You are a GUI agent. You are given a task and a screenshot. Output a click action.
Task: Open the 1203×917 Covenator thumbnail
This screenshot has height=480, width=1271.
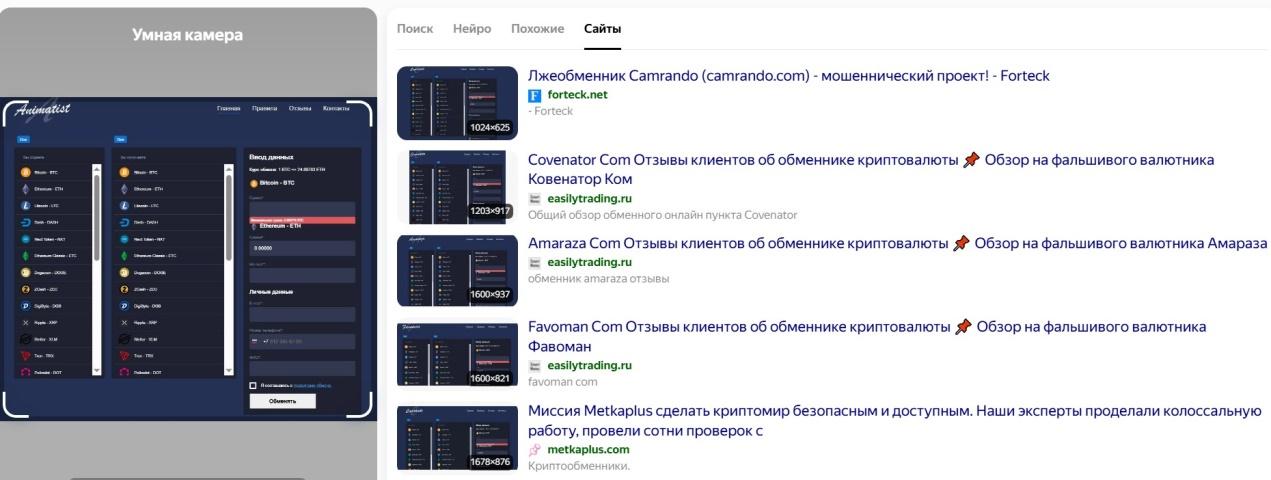[457, 187]
